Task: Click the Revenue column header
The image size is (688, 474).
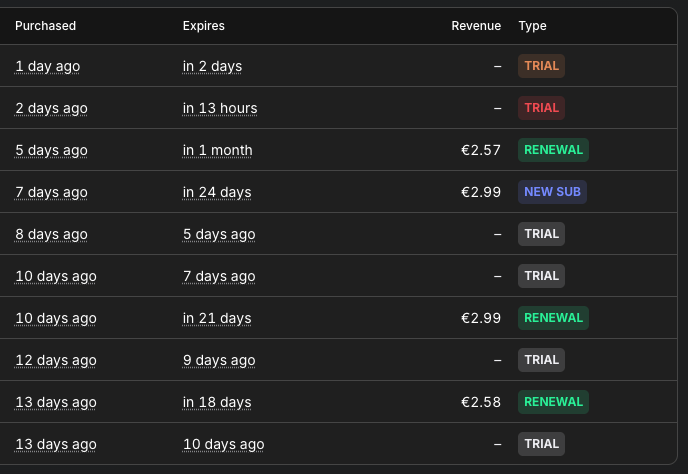Action: [476, 26]
